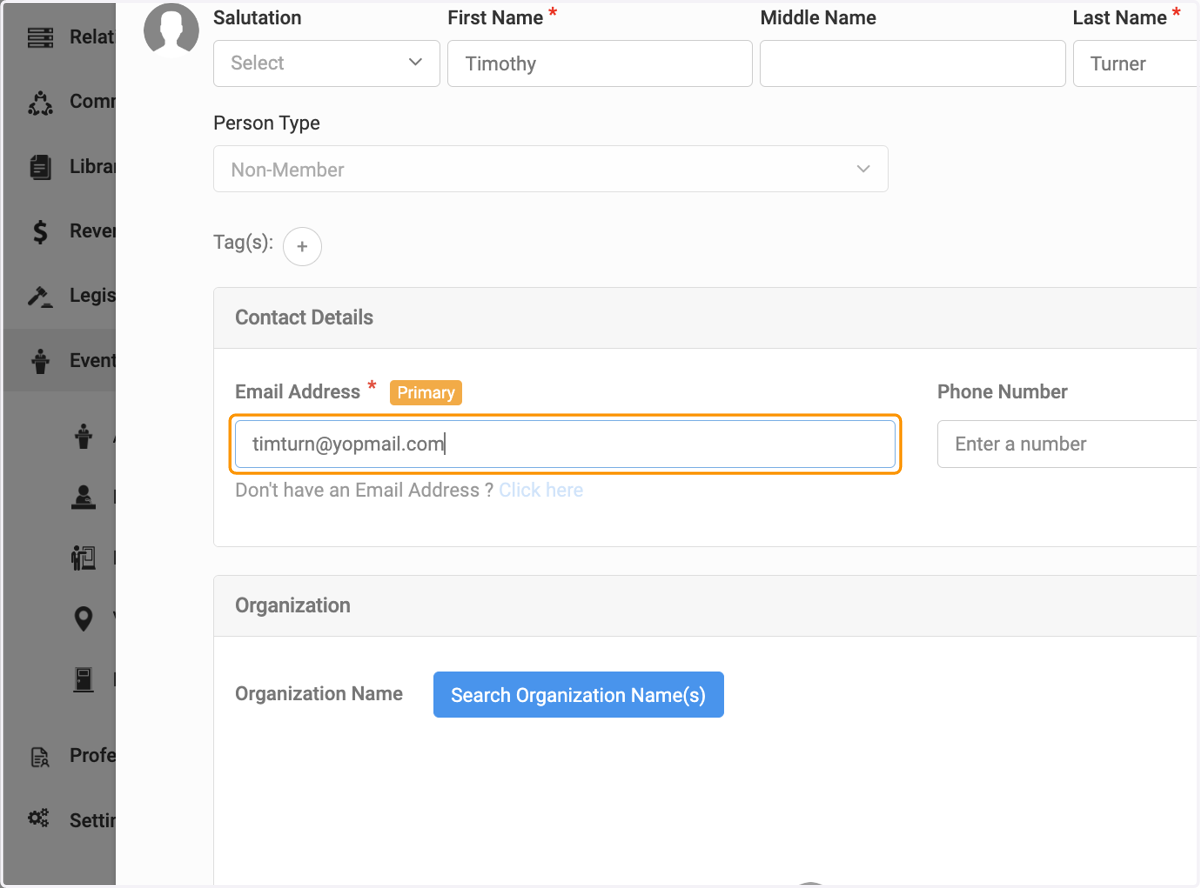
Task: Open the Library sidebar icon
Action: click(40, 167)
